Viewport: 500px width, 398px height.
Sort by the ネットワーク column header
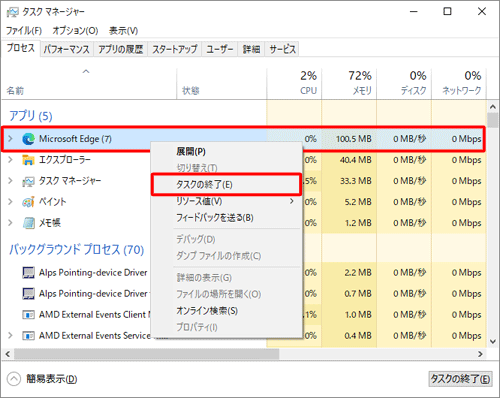click(x=459, y=83)
